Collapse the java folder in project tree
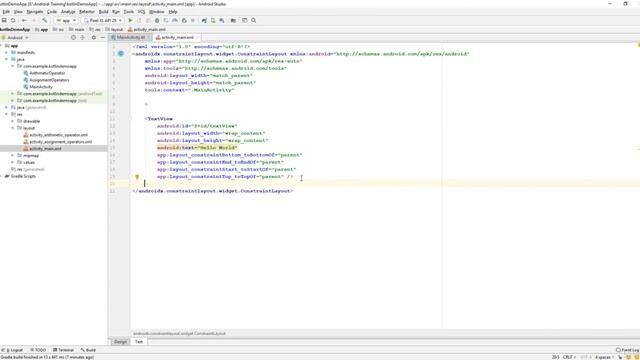The height and width of the screenshot is (360, 640). 6,59
